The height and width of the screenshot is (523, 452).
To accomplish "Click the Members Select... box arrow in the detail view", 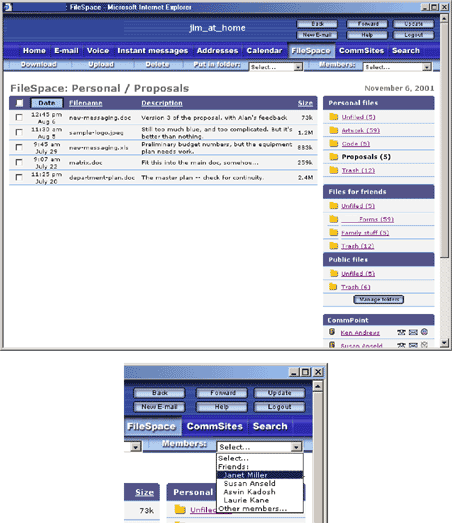I will [x=296, y=447].
